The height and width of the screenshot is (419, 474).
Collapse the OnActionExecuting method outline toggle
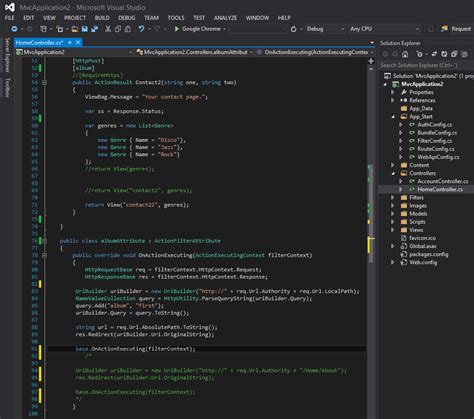(44, 255)
